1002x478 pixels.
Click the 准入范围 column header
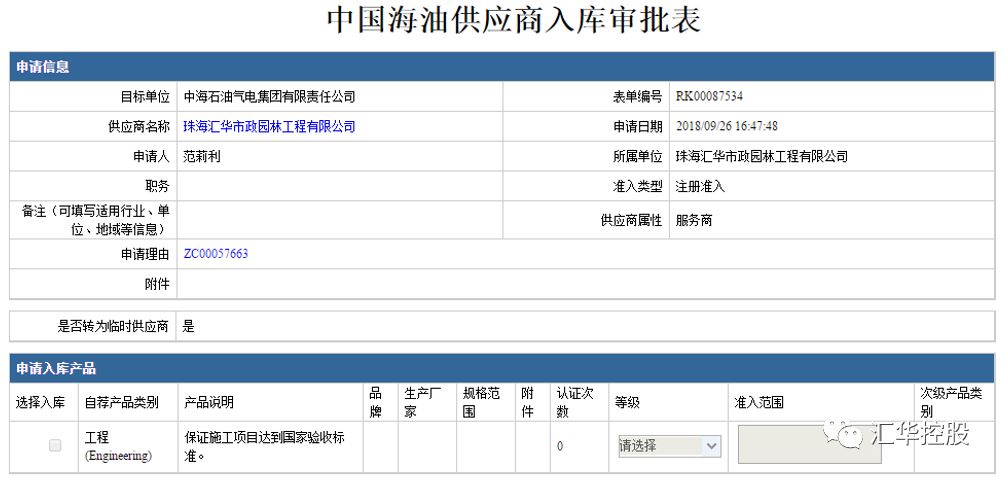click(x=759, y=403)
